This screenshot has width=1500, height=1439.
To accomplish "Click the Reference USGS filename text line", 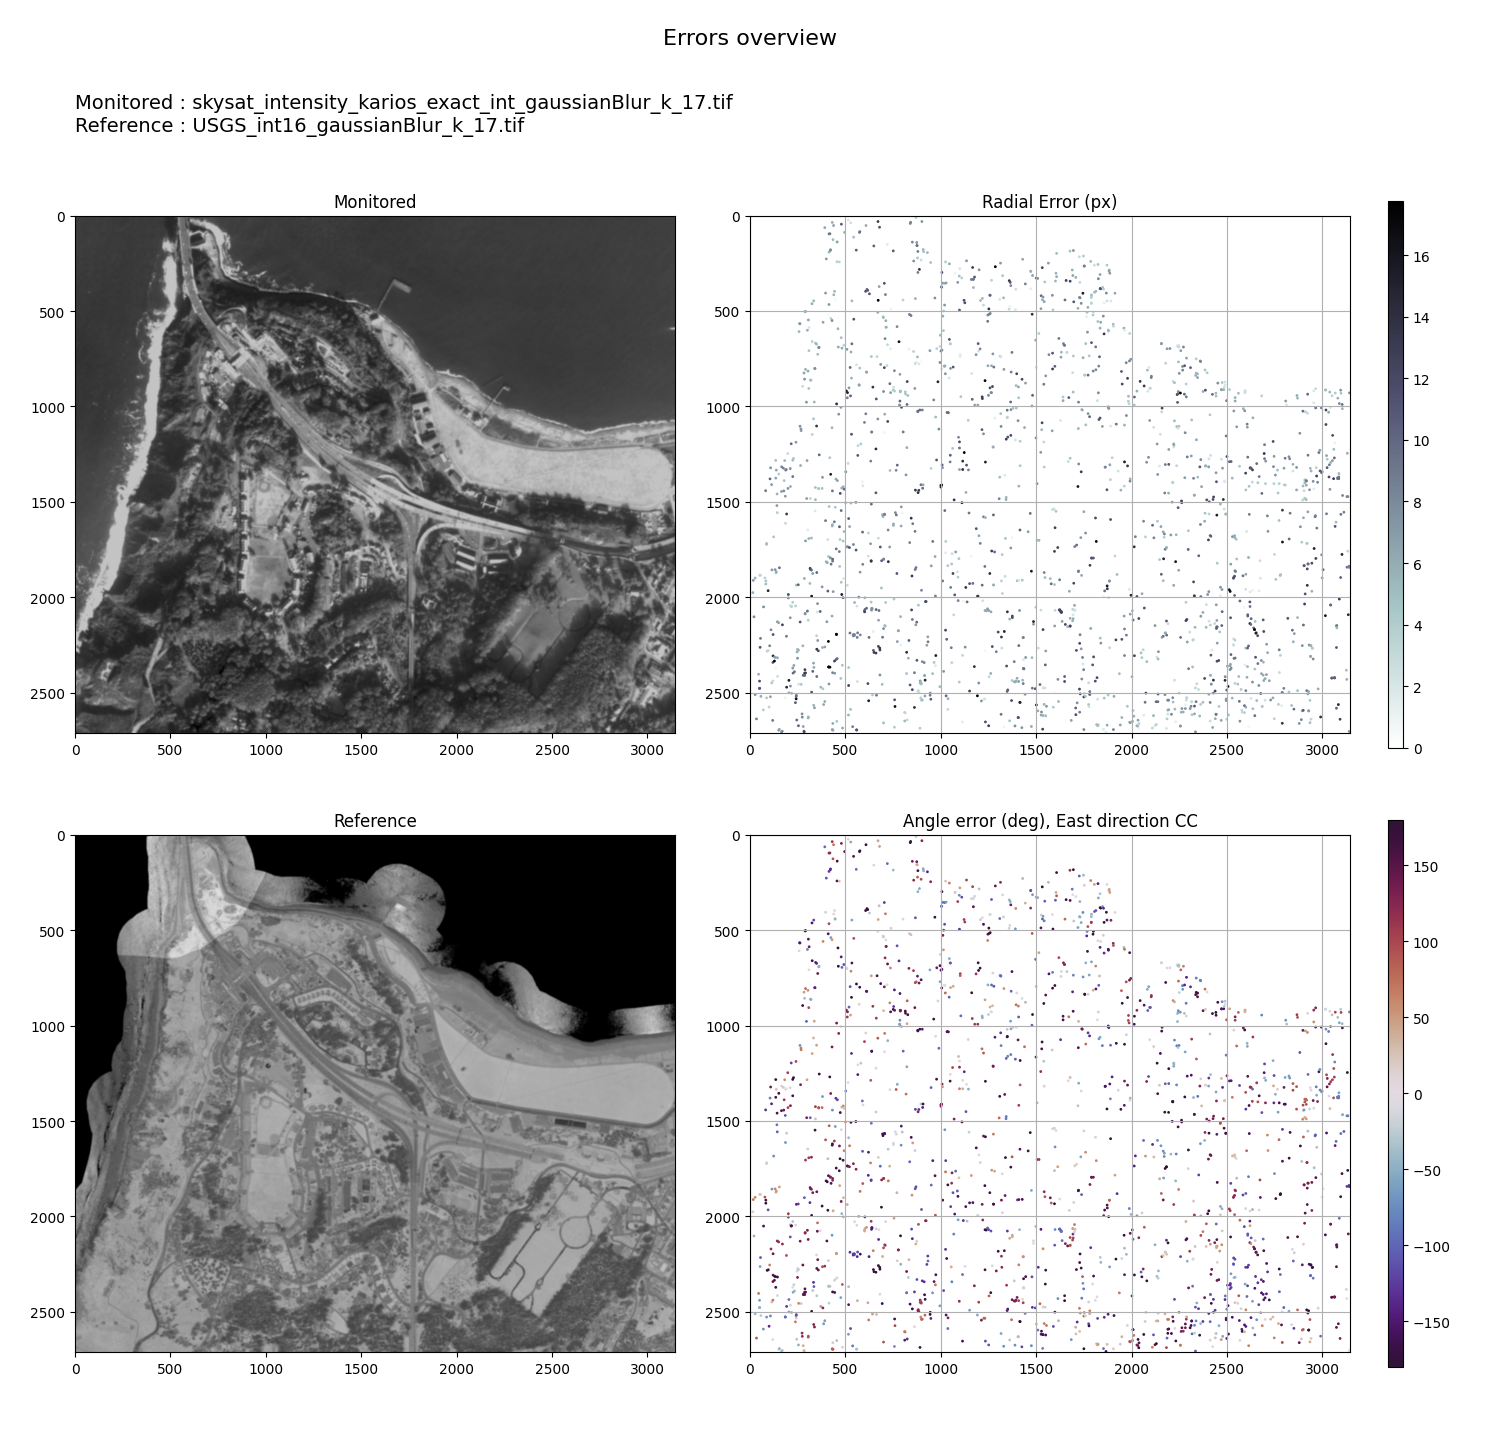I will click(x=299, y=125).
